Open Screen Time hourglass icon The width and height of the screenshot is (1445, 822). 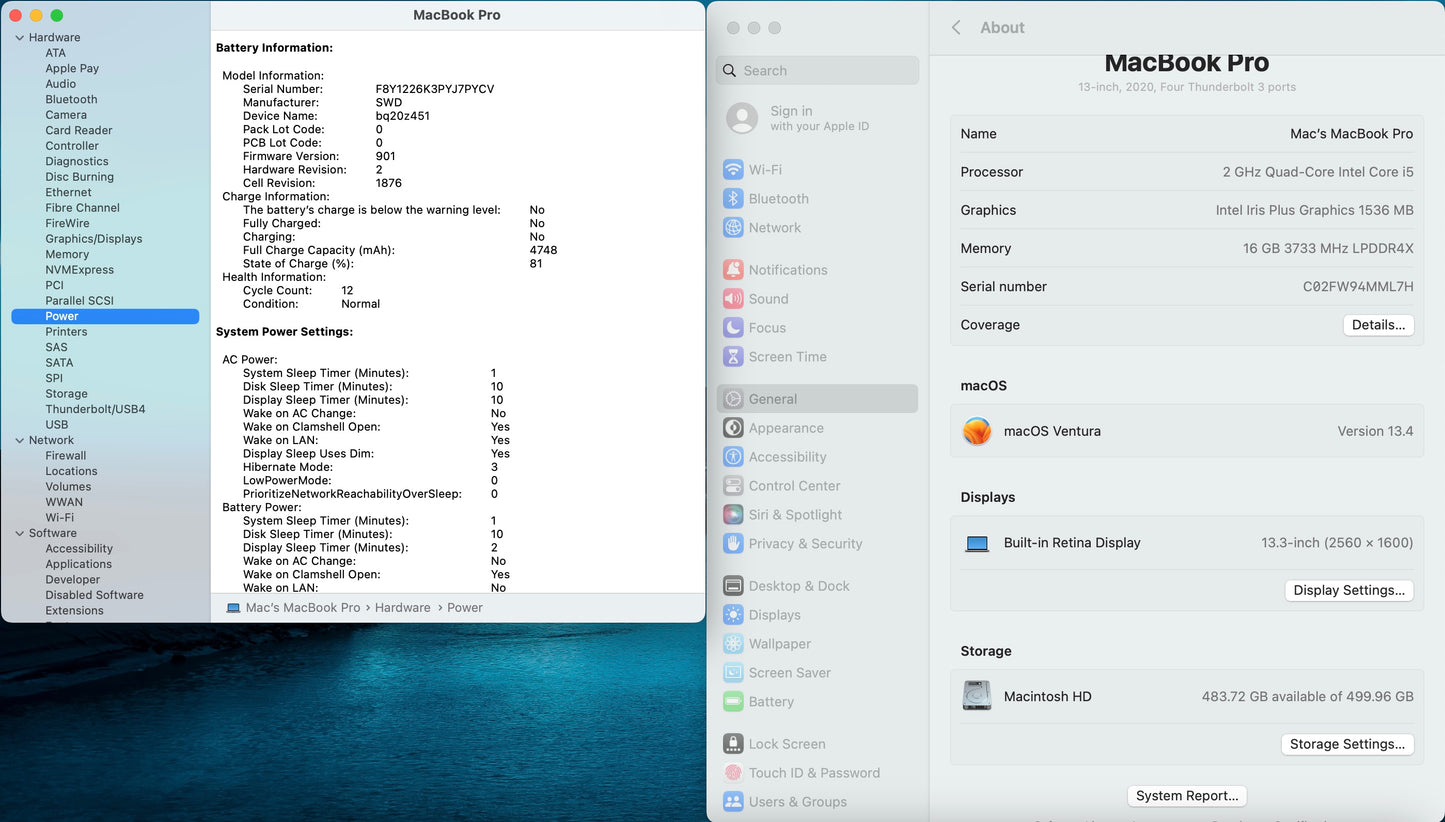point(733,357)
